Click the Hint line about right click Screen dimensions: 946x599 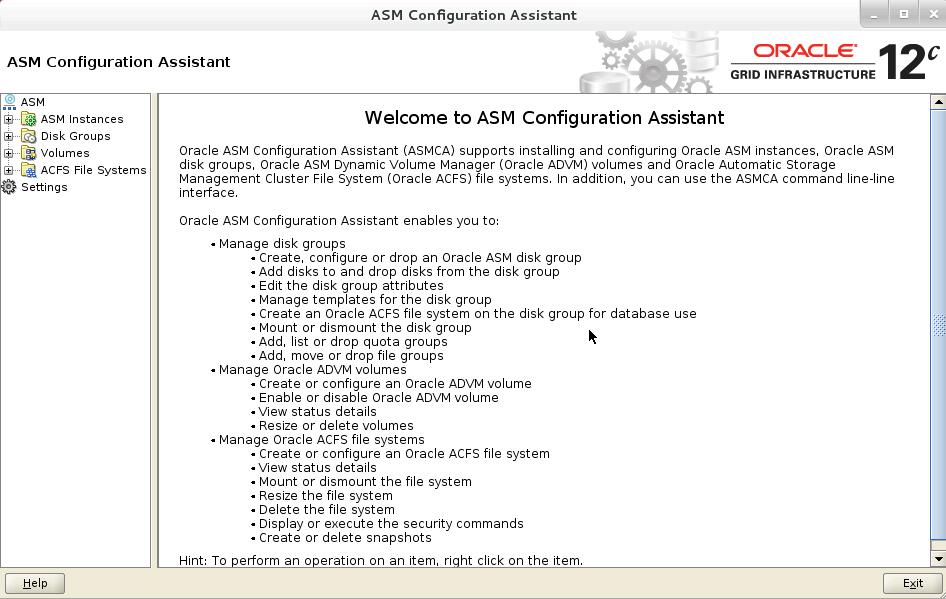click(381, 560)
